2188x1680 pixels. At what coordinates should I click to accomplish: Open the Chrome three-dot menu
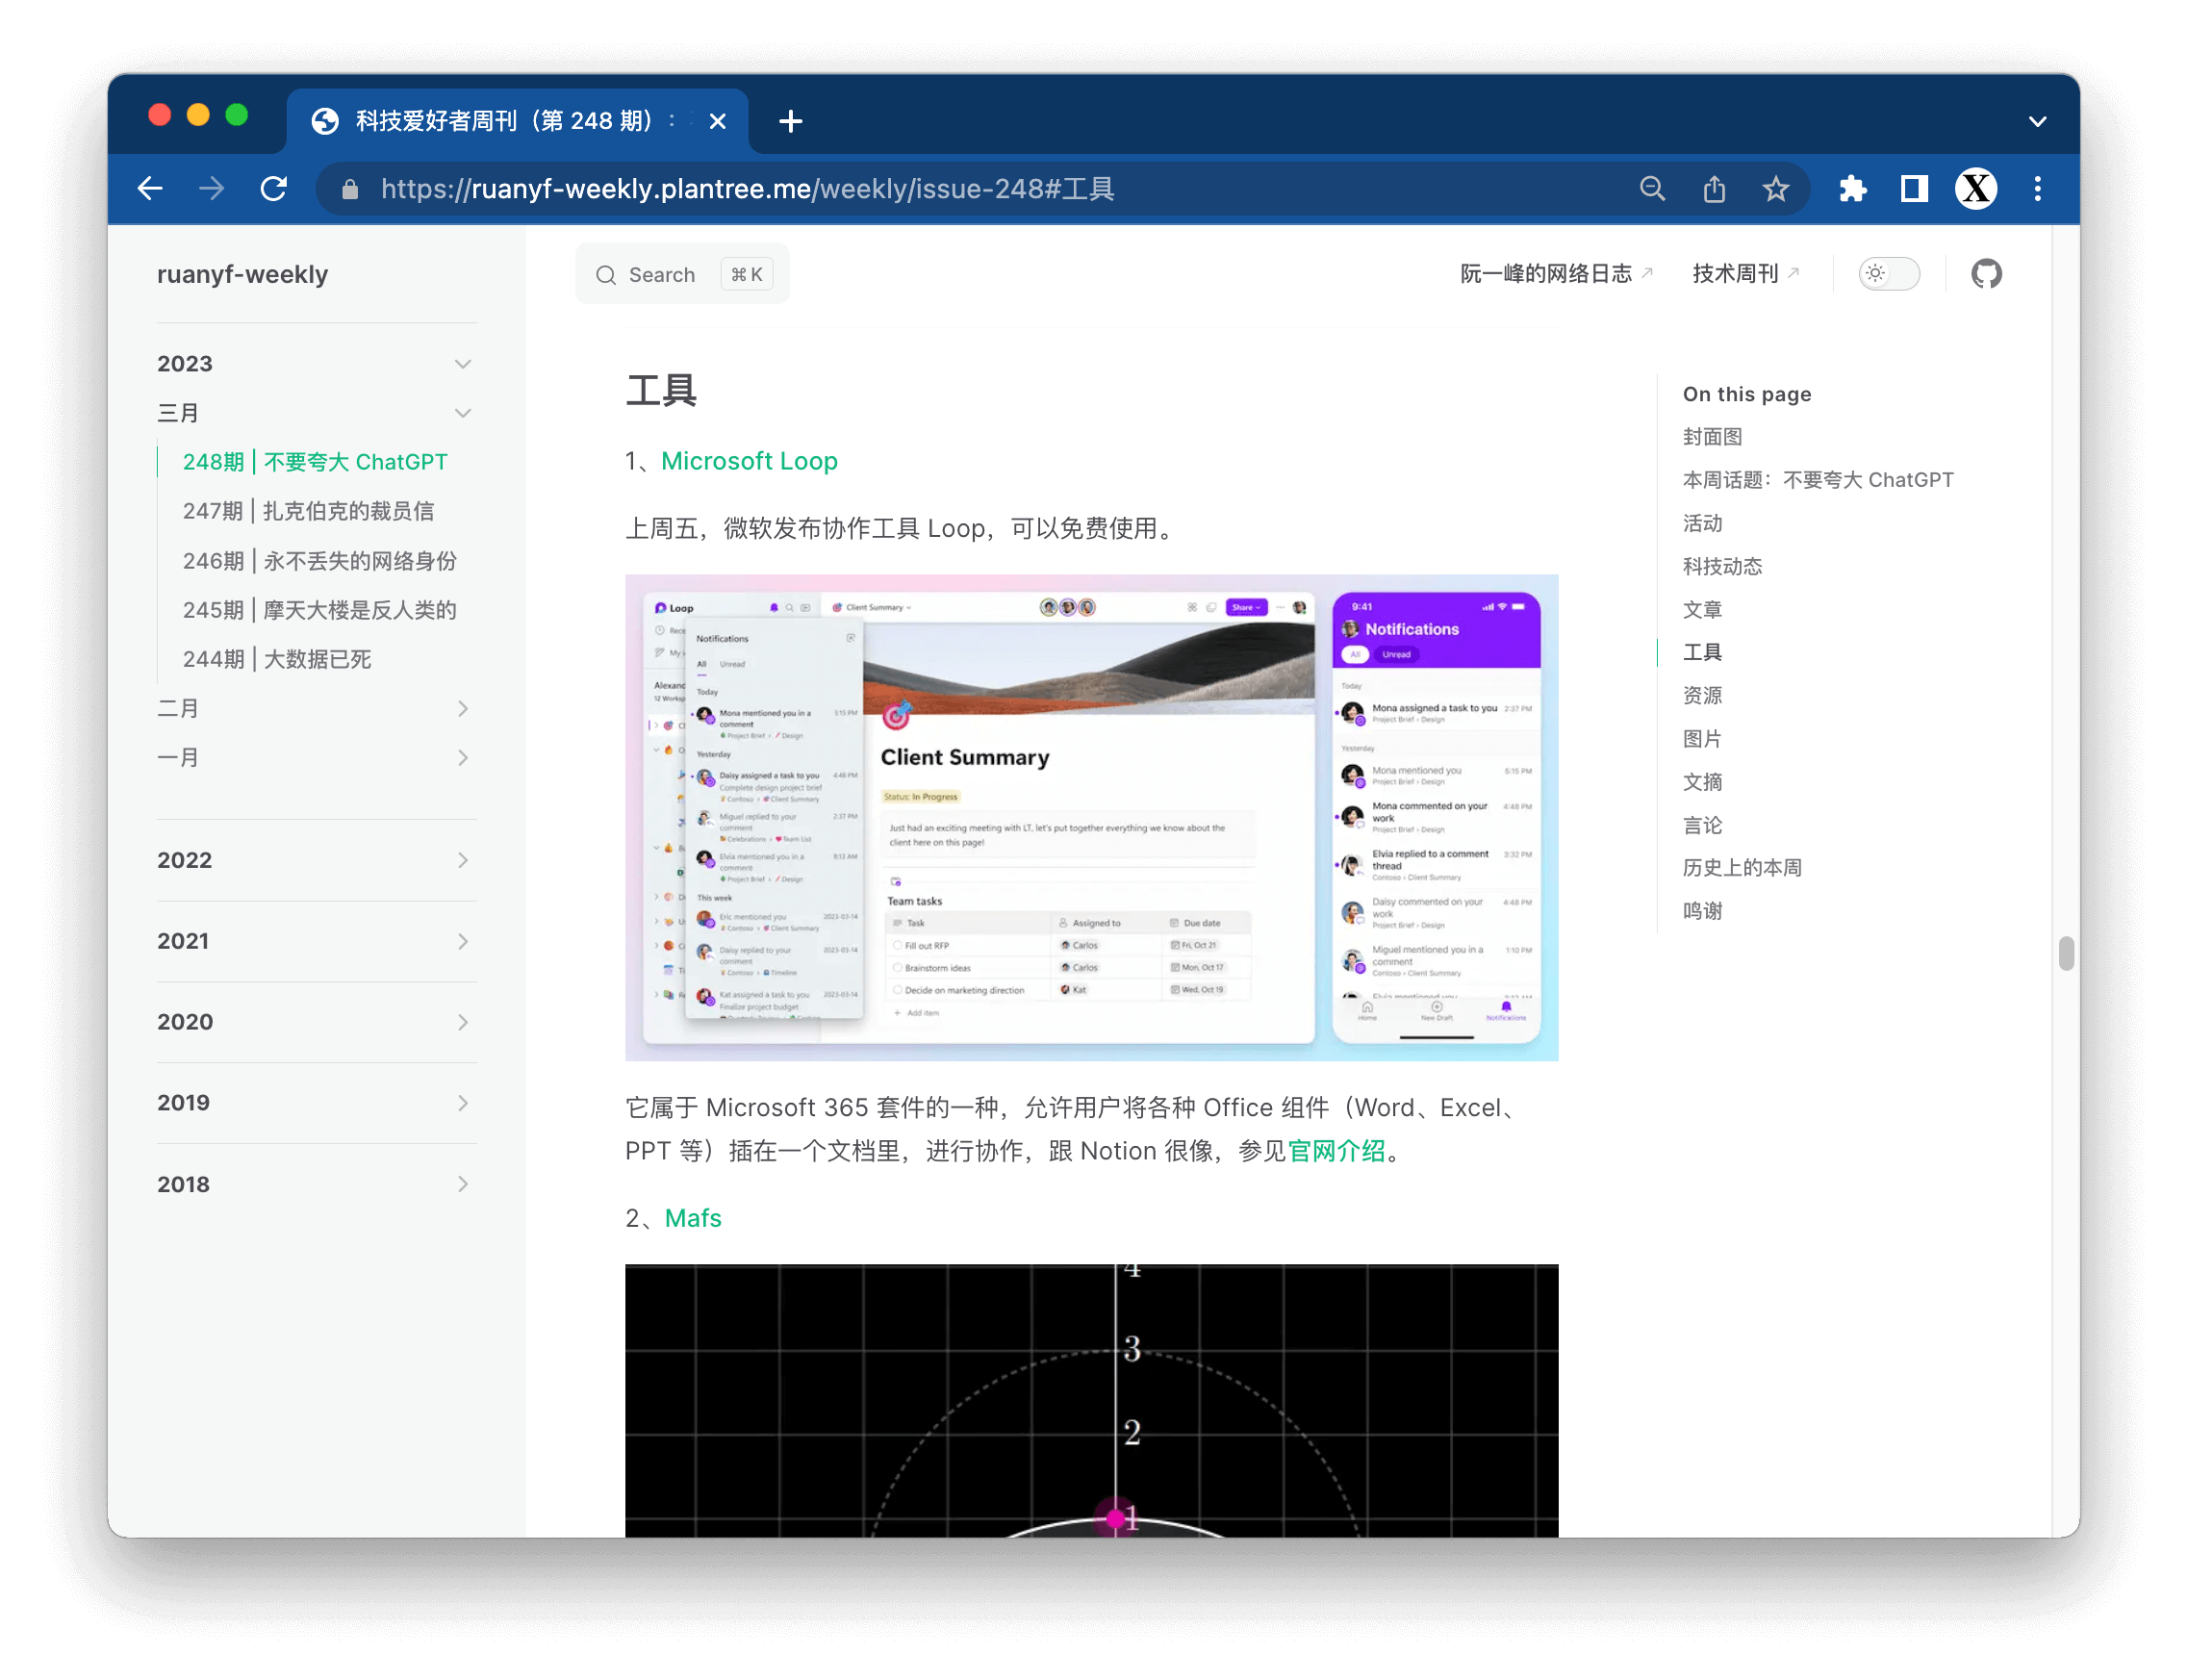pyautogui.click(x=2037, y=188)
